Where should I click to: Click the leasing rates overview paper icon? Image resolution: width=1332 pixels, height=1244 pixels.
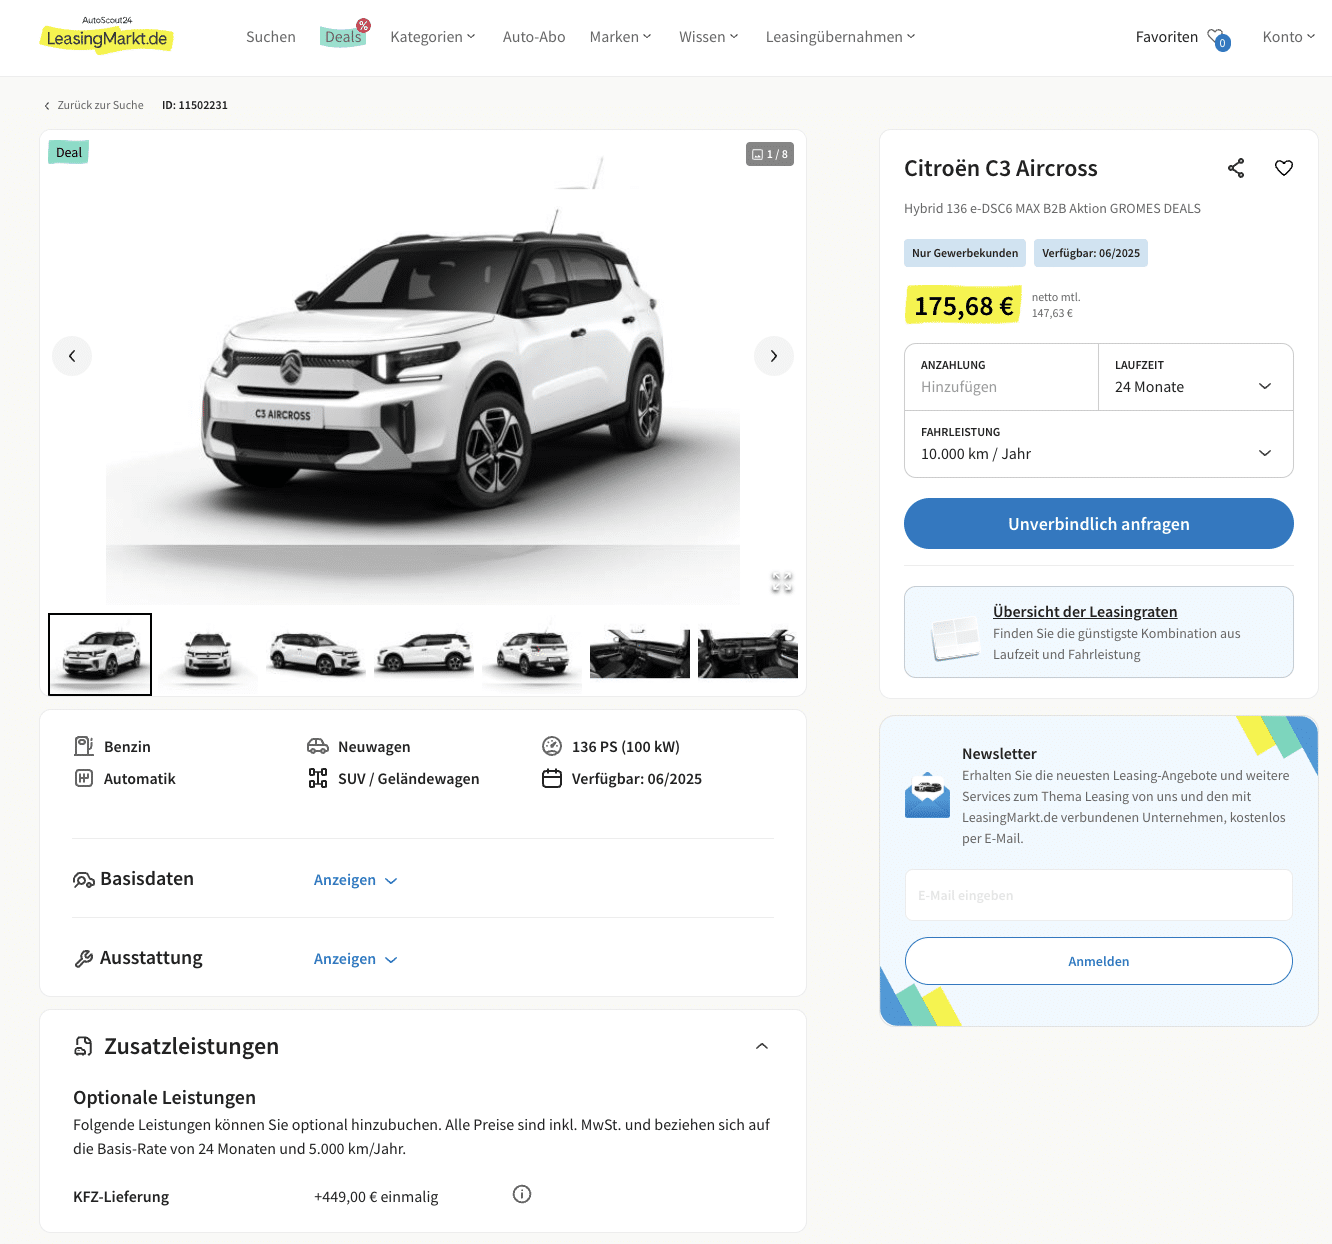coord(955,637)
